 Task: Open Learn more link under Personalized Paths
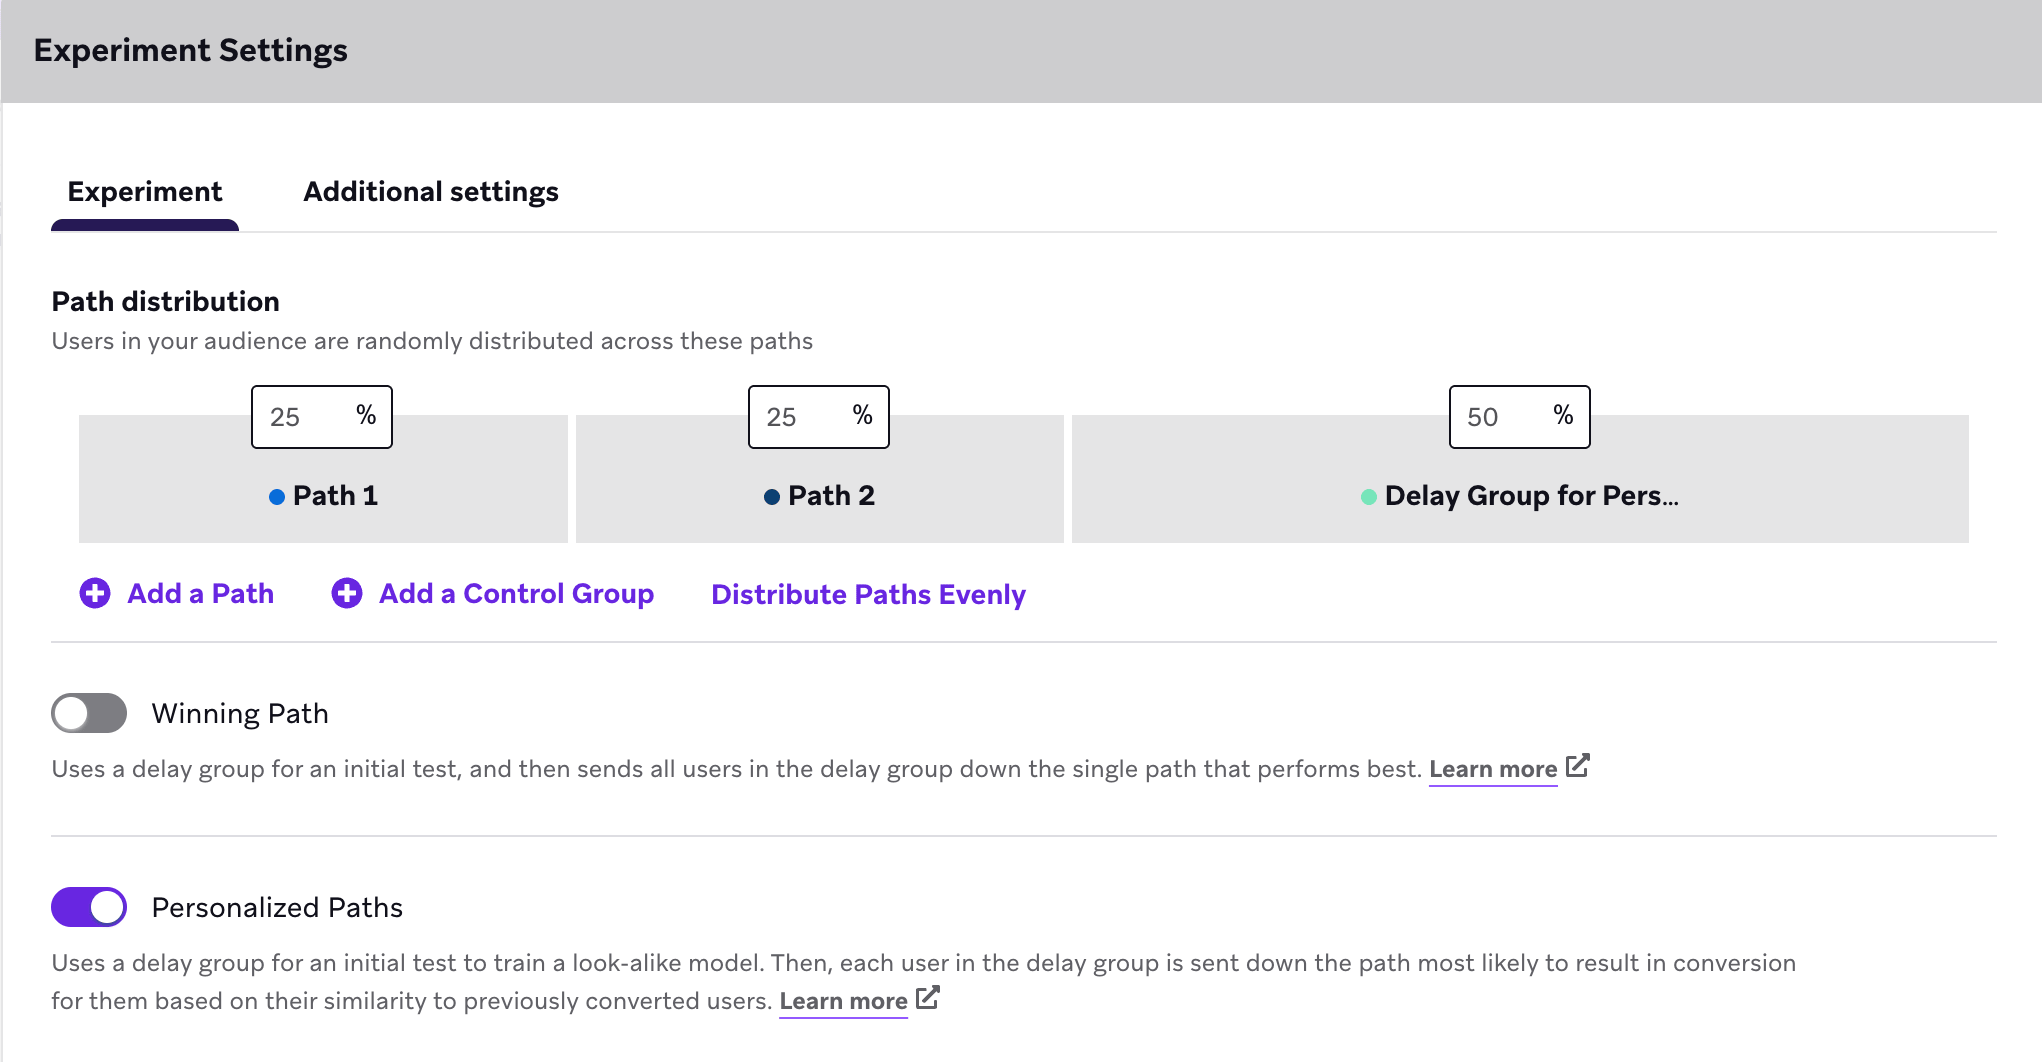[843, 1001]
